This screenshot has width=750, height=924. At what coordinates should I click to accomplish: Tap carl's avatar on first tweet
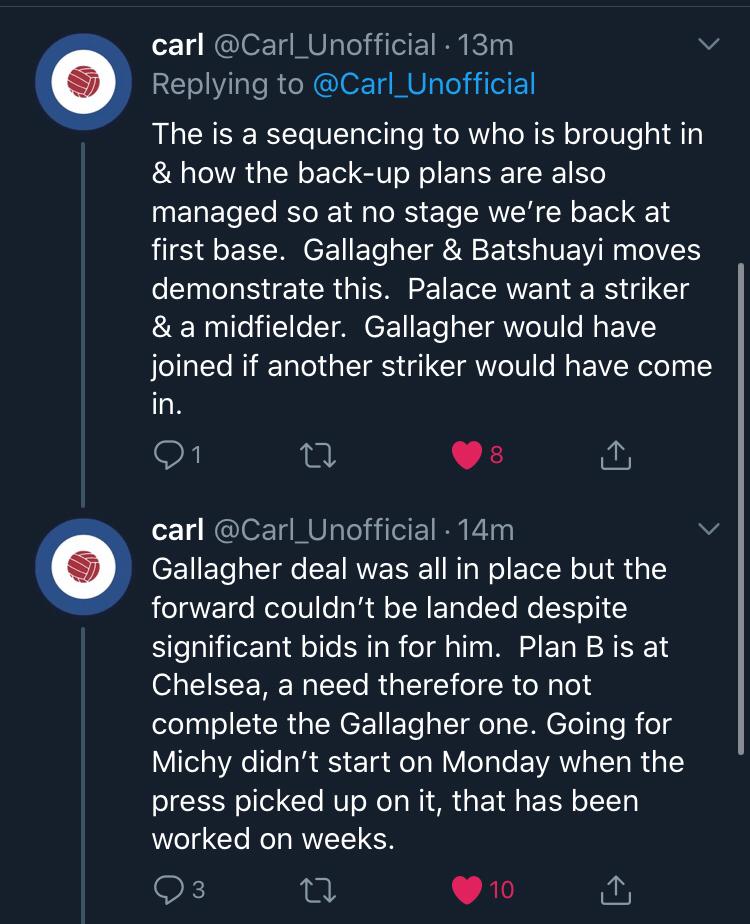[x=84, y=84]
